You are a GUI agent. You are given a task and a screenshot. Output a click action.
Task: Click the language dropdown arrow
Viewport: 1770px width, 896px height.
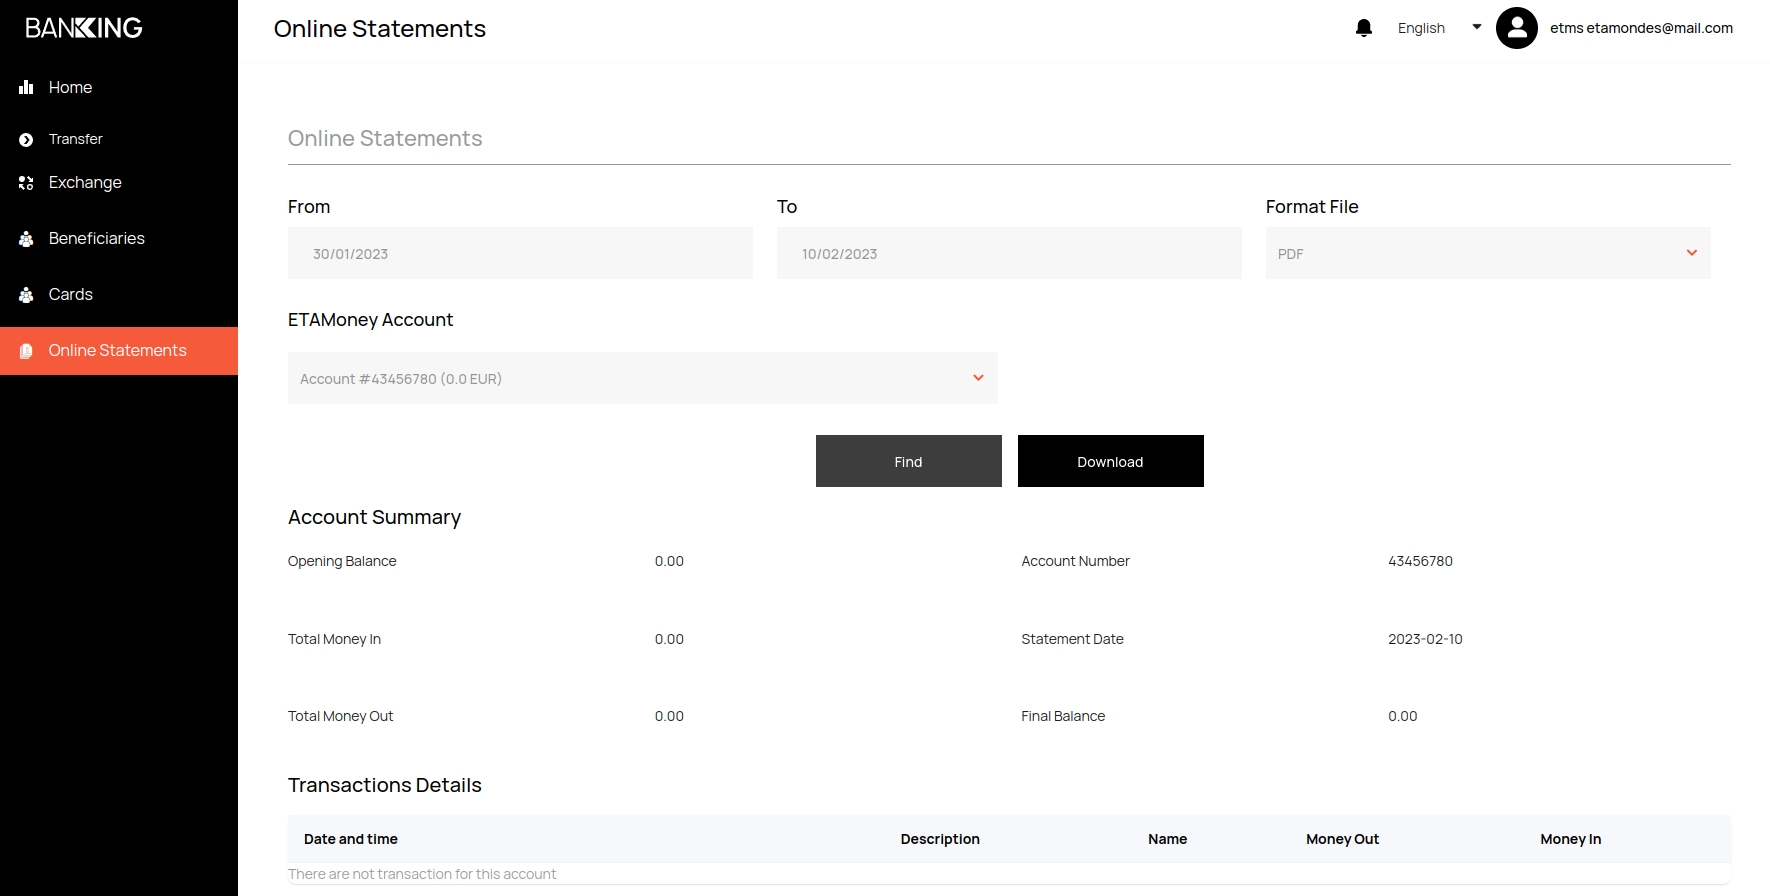pyautogui.click(x=1477, y=27)
